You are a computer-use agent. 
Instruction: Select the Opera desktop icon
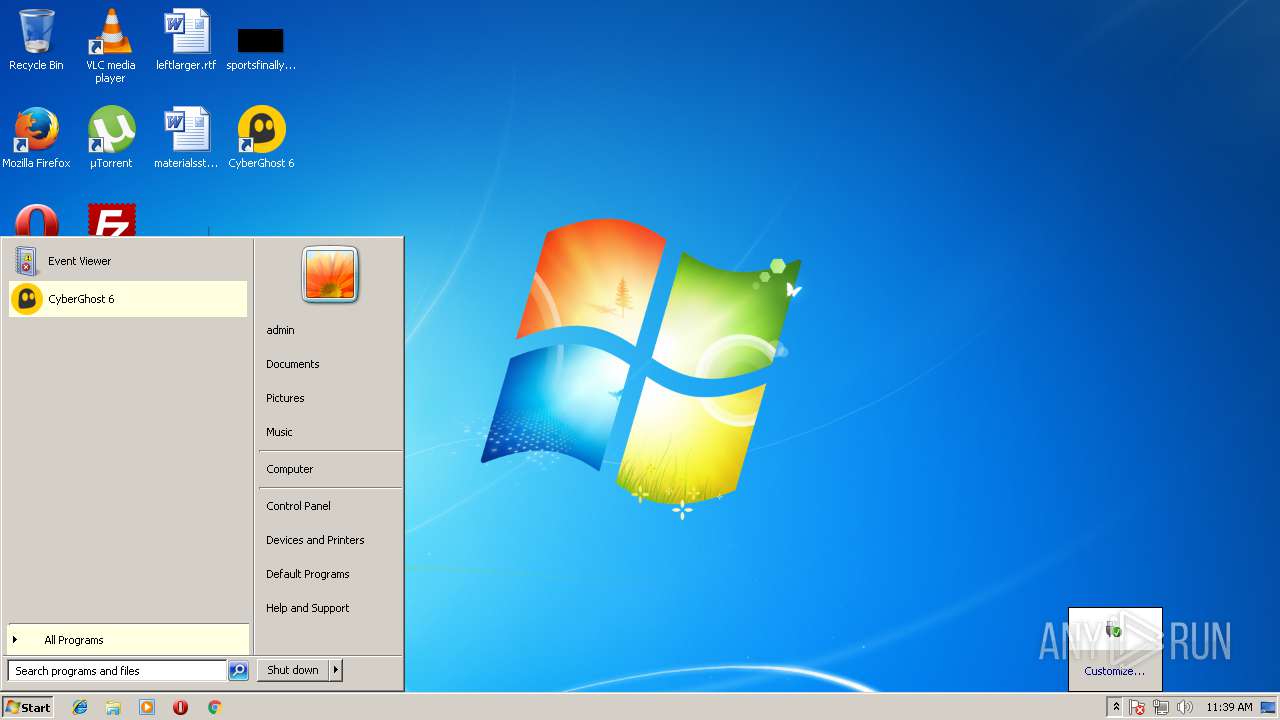point(36,220)
